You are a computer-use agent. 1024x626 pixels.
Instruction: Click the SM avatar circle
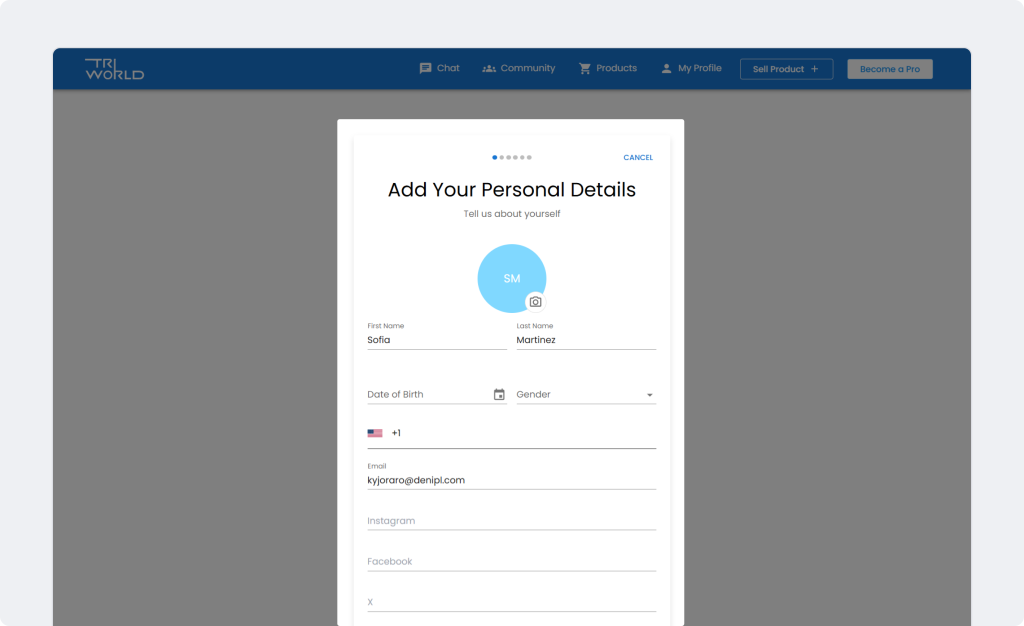pos(510,277)
